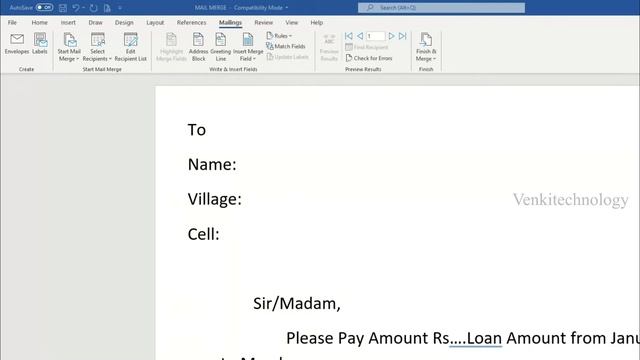Go to the first record
The width and height of the screenshot is (640, 360).
349,36
